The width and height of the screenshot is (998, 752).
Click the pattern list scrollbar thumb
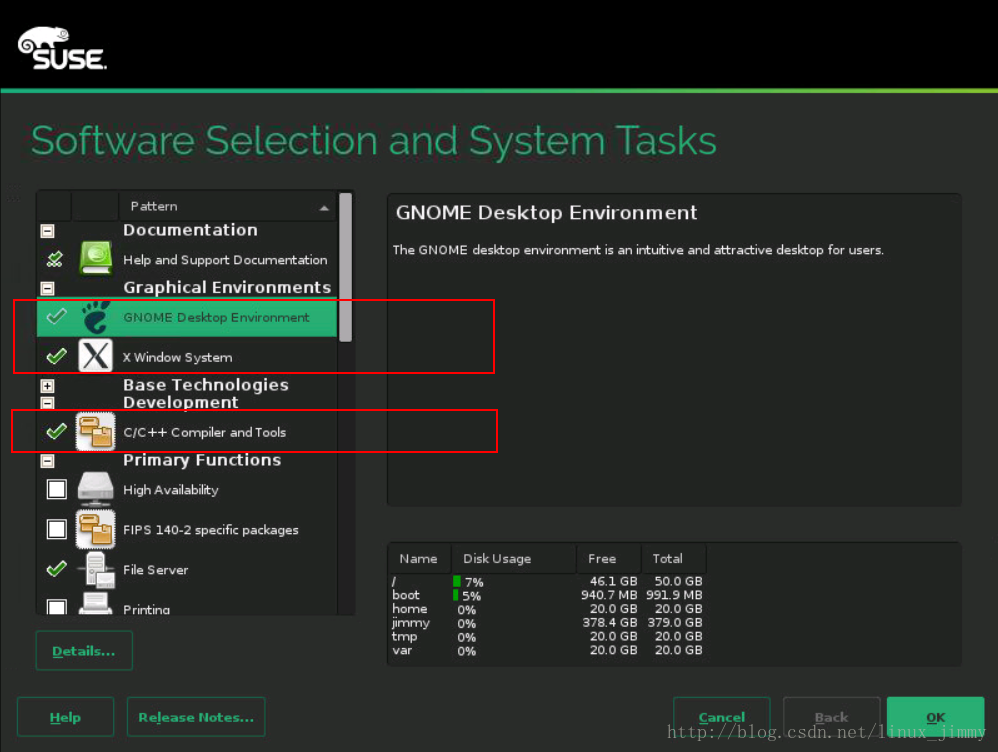tap(346, 267)
